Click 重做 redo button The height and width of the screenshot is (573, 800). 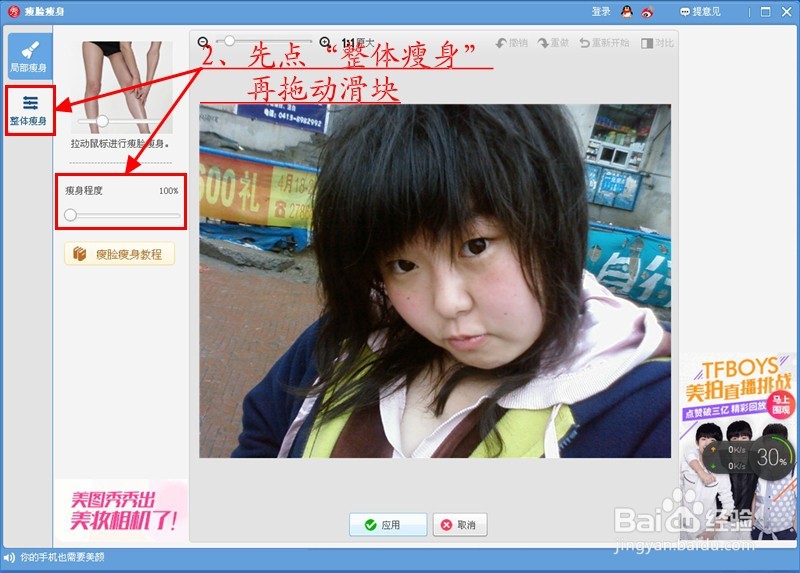click(x=553, y=43)
